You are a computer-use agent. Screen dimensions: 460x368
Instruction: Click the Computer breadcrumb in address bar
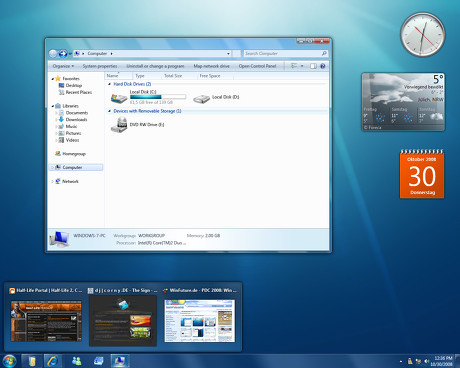tap(97, 53)
